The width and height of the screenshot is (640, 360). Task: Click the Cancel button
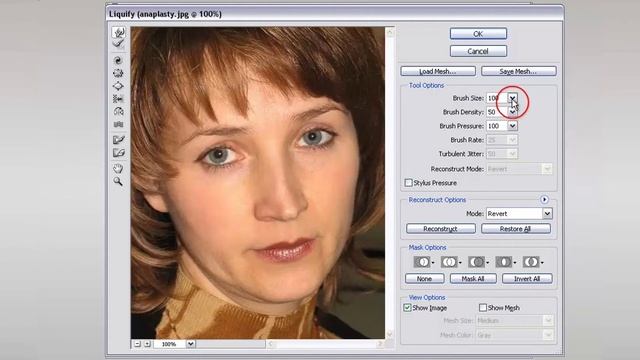click(478, 51)
